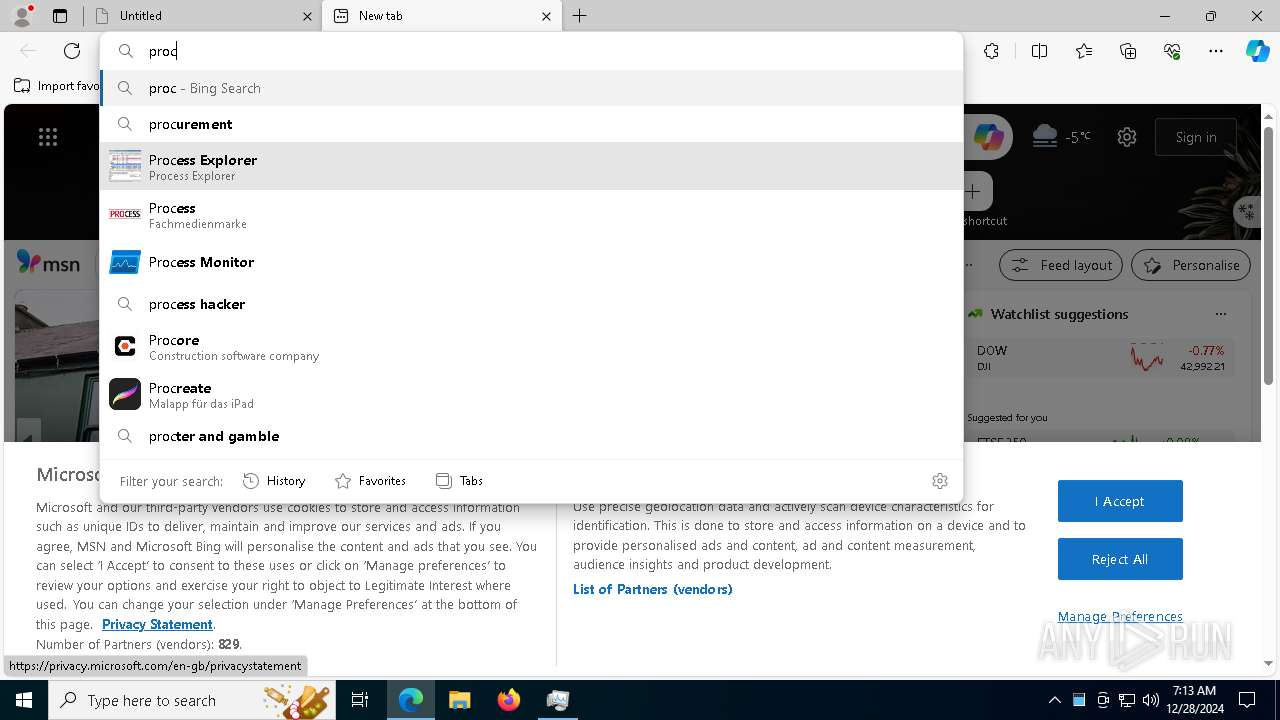Open the Copilot icon on MSN page
Image resolution: width=1280 pixels, height=720 pixels.
pyautogui.click(x=989, y=137)
